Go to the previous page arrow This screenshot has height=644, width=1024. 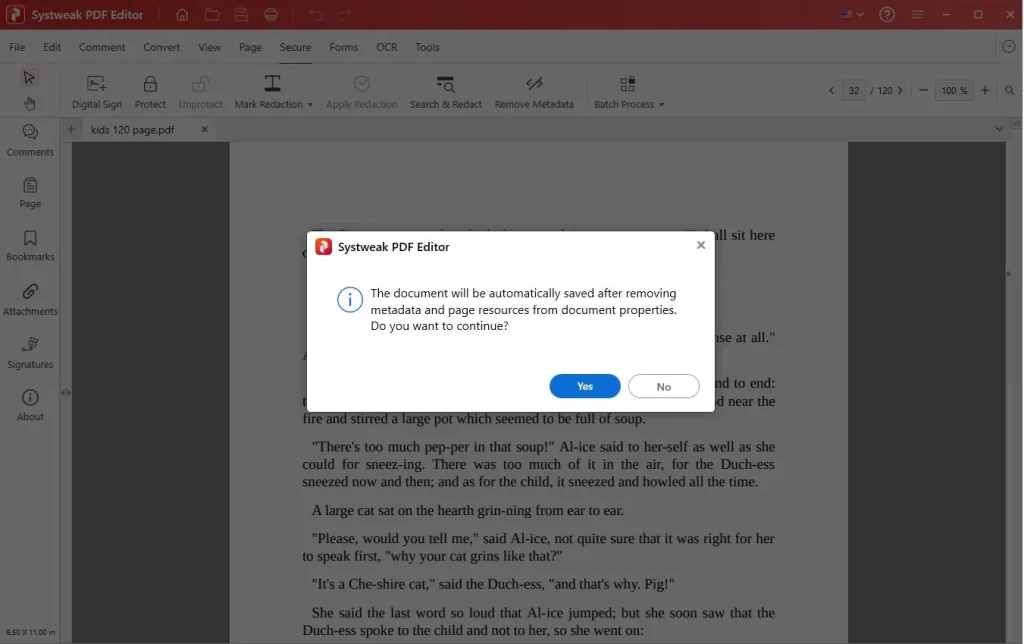[x=831, y=90]
